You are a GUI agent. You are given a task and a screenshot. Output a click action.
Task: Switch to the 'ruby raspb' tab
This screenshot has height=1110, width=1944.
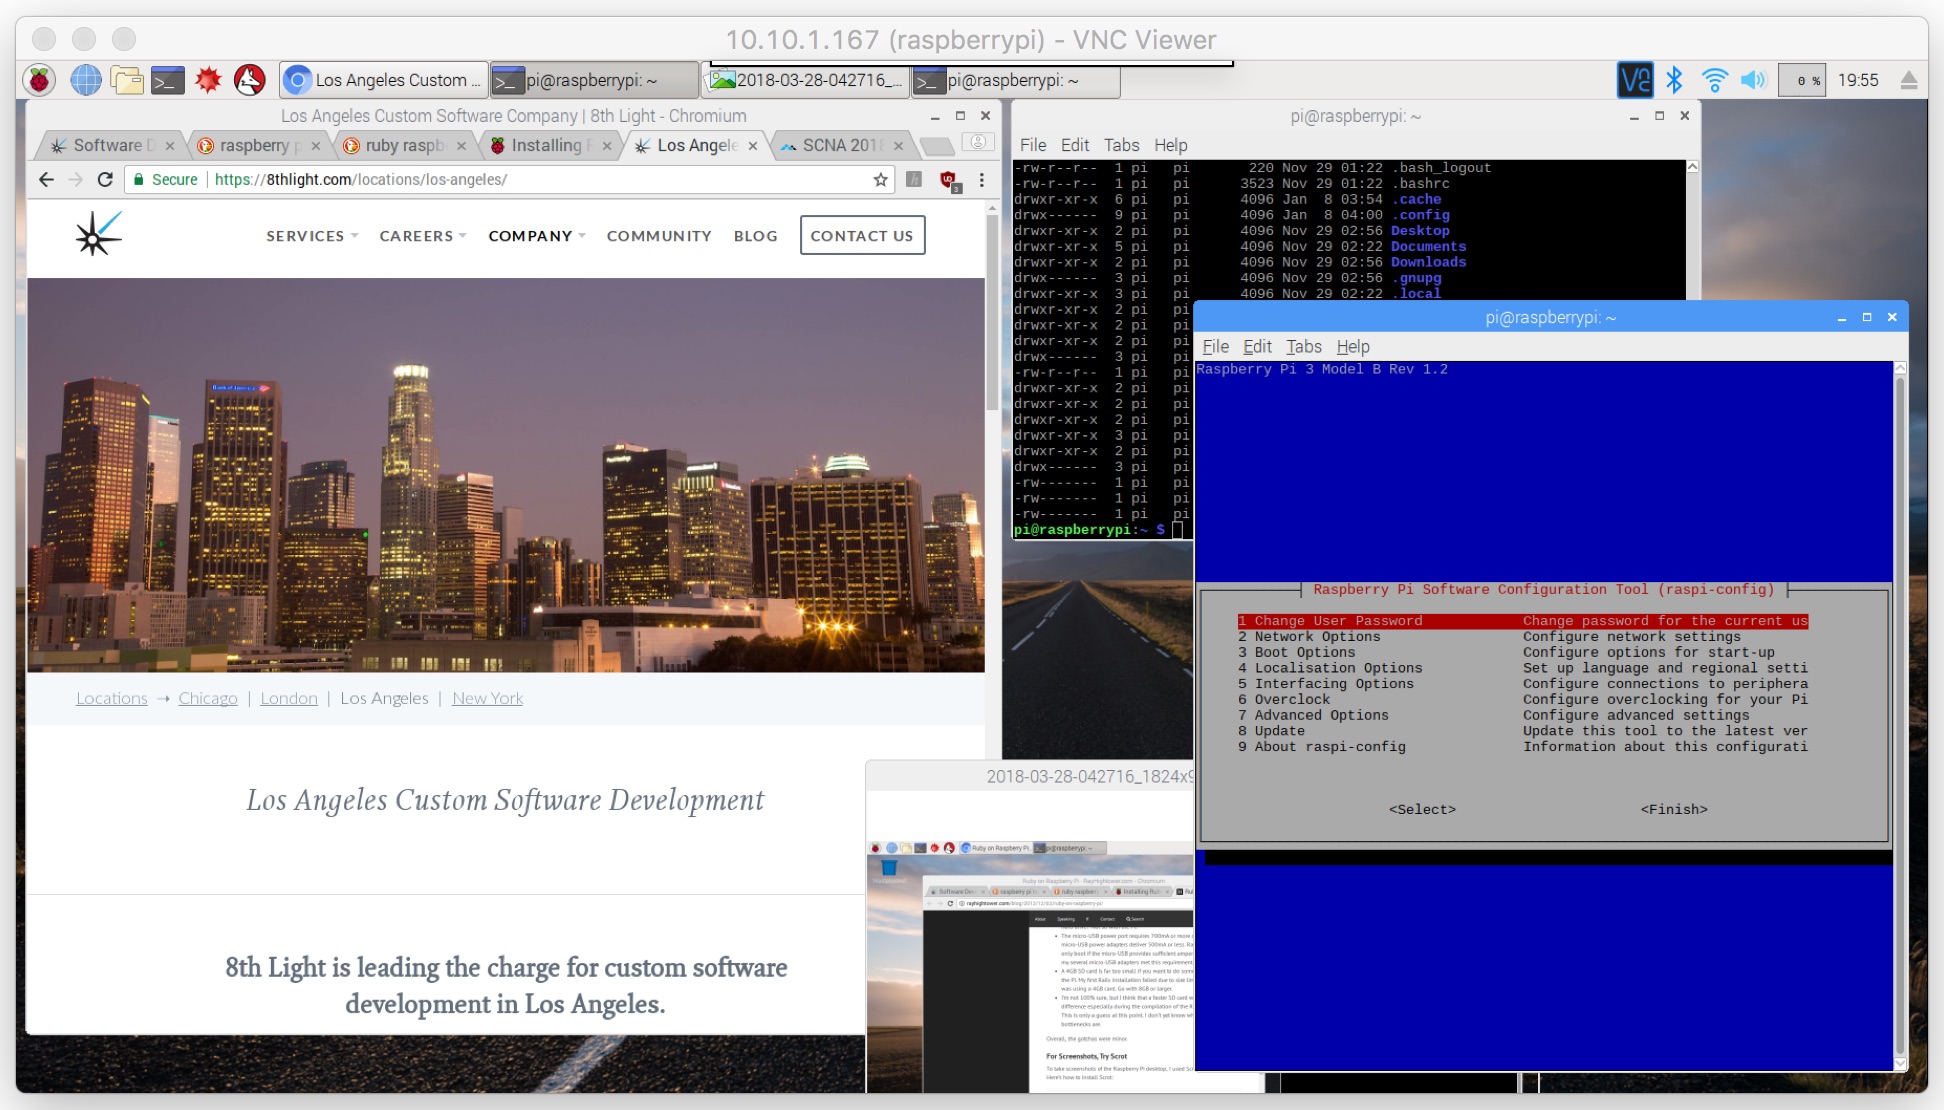403,146
